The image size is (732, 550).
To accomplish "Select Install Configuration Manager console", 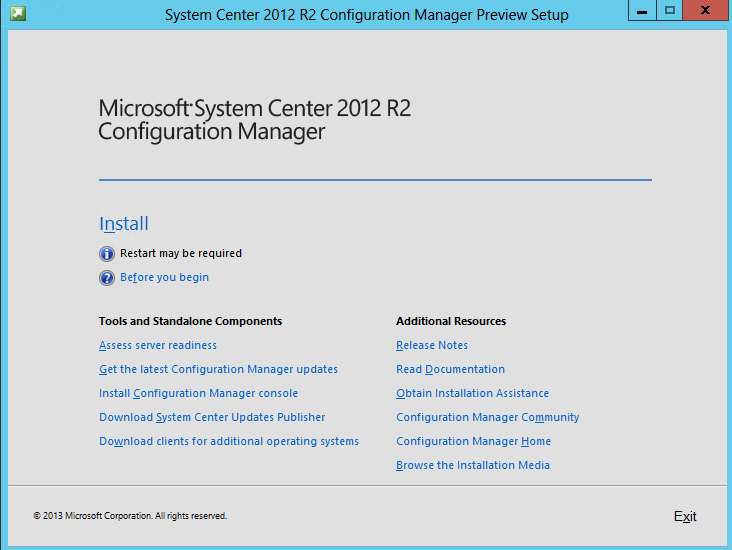I will pos(198,393).
